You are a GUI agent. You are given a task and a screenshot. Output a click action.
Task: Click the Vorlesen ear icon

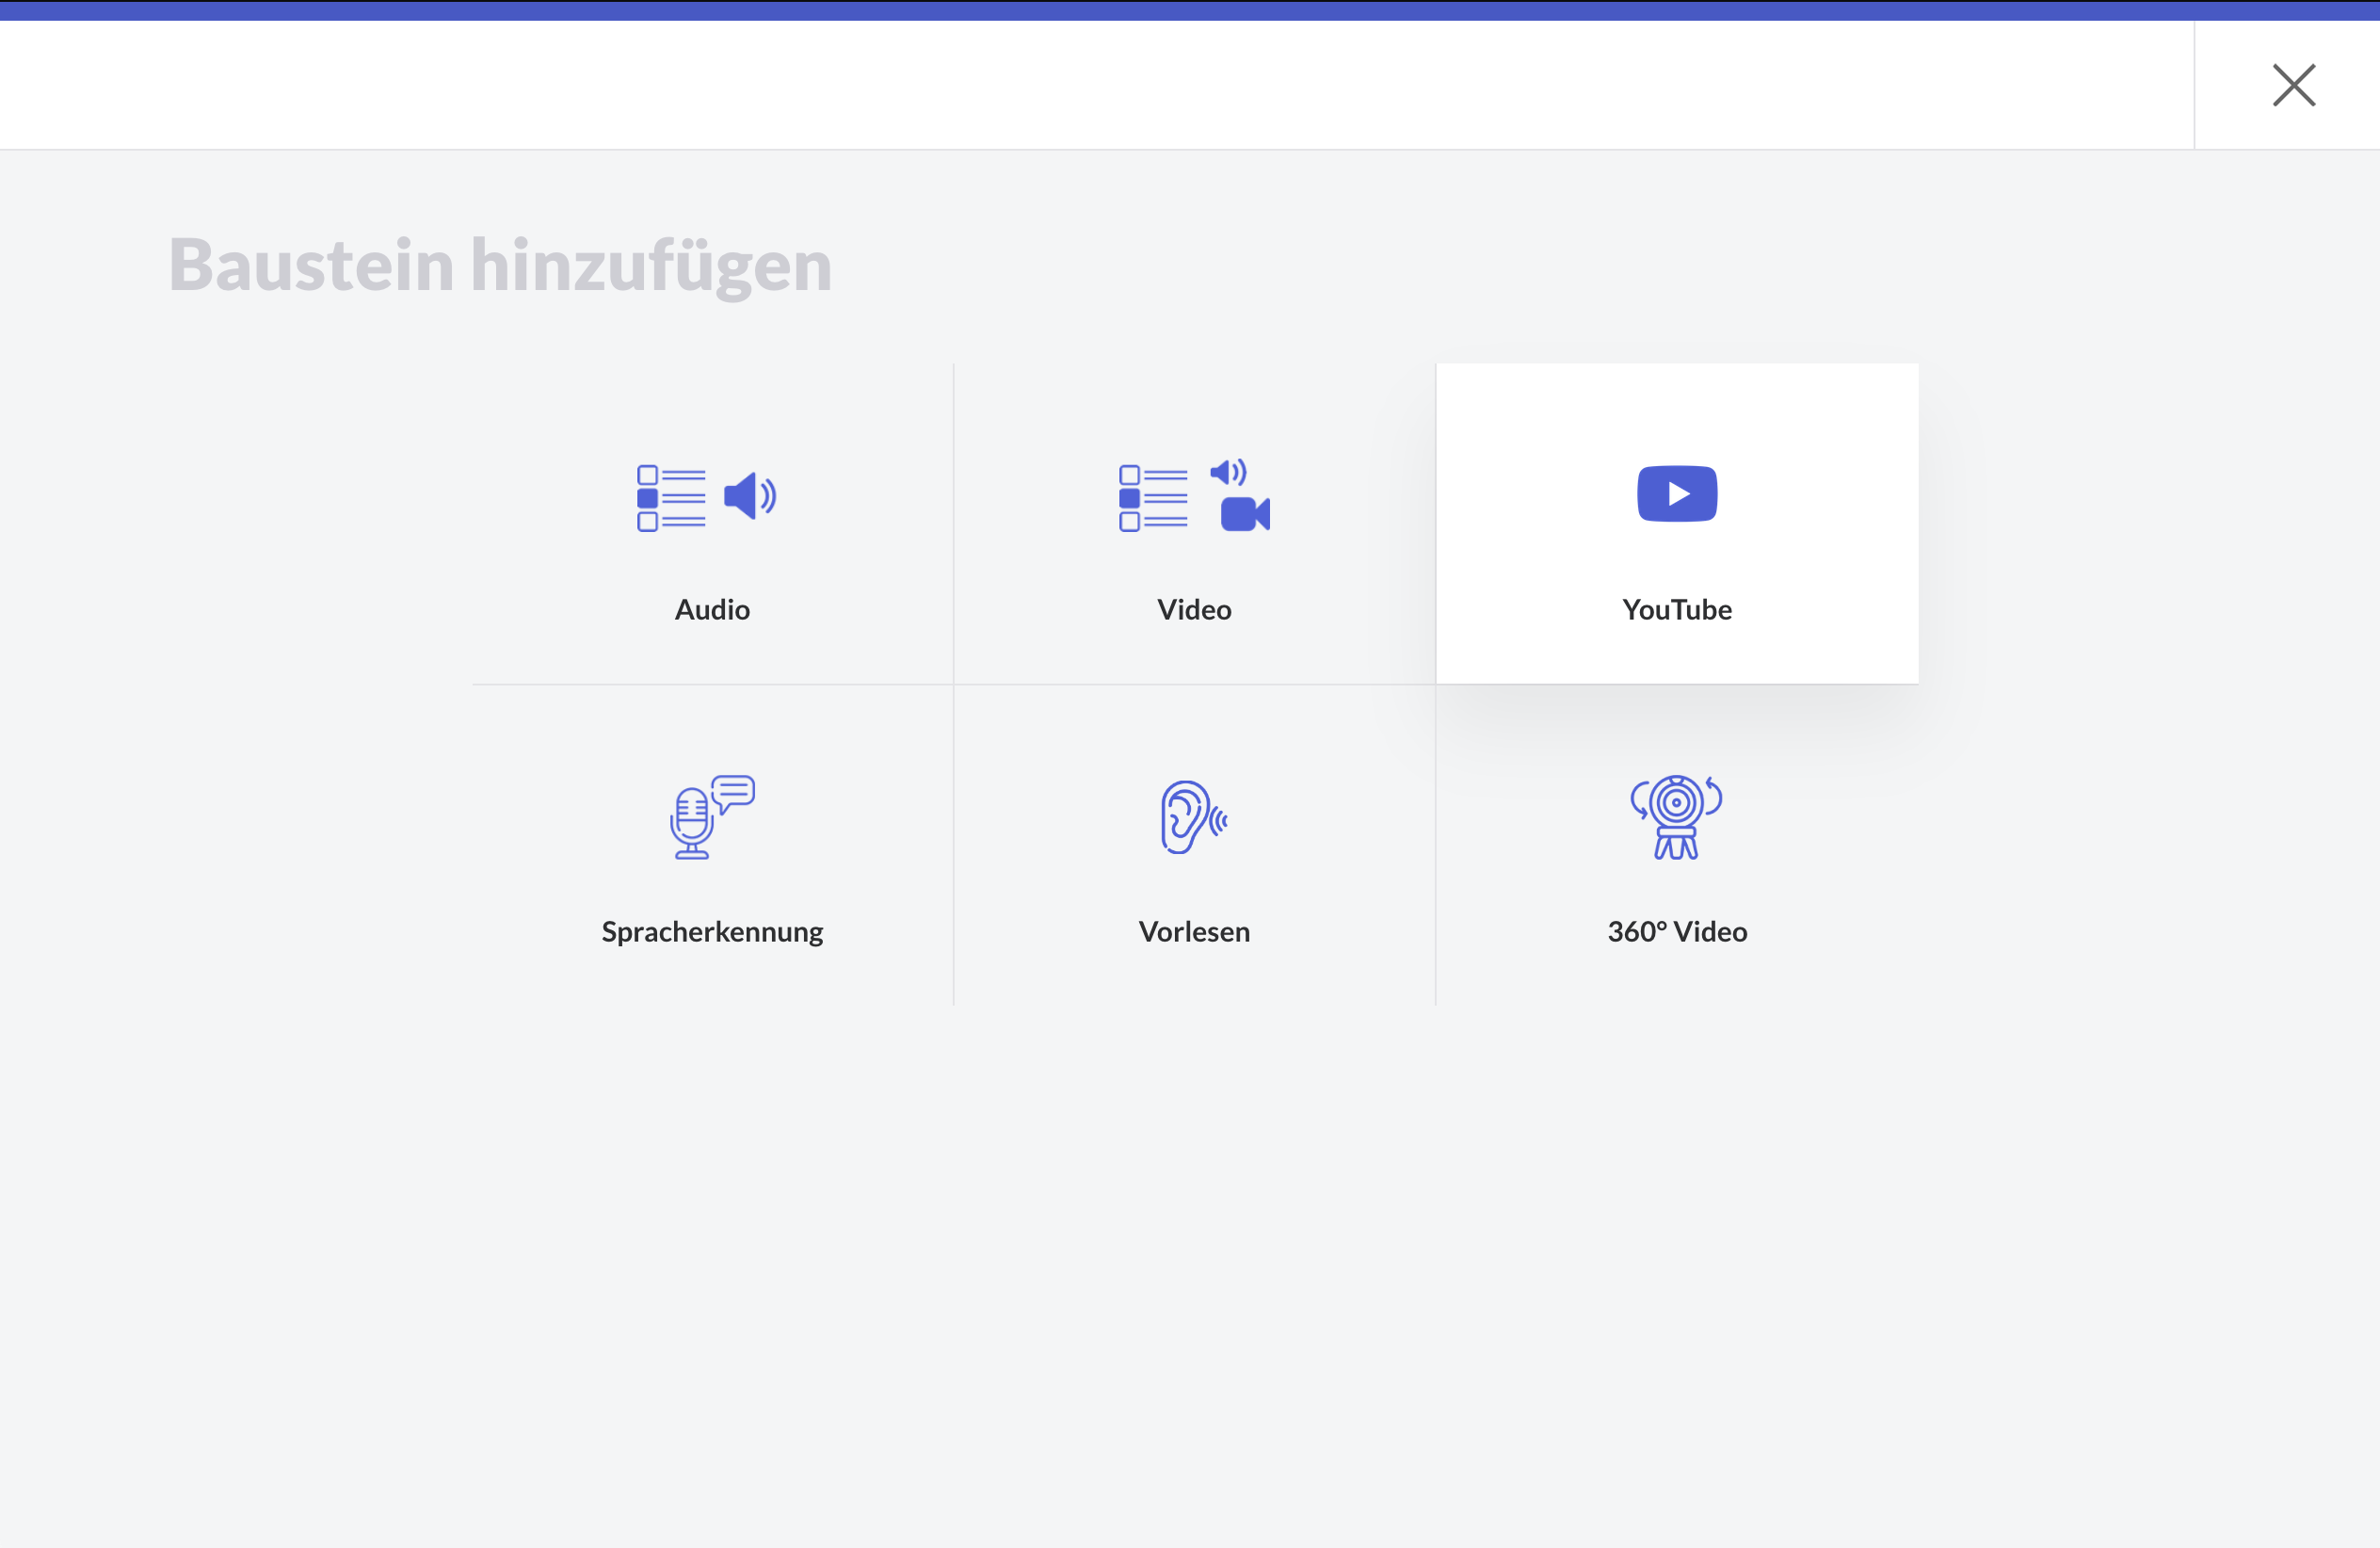(x=1188, y=817)
